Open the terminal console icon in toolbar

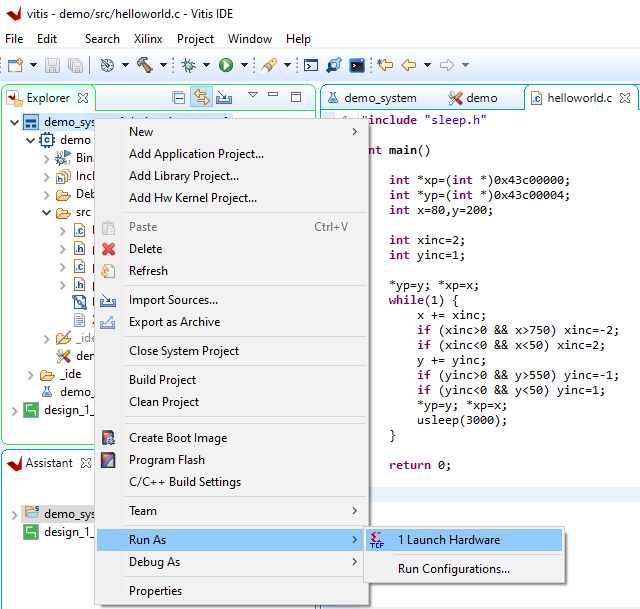[357, 66]
